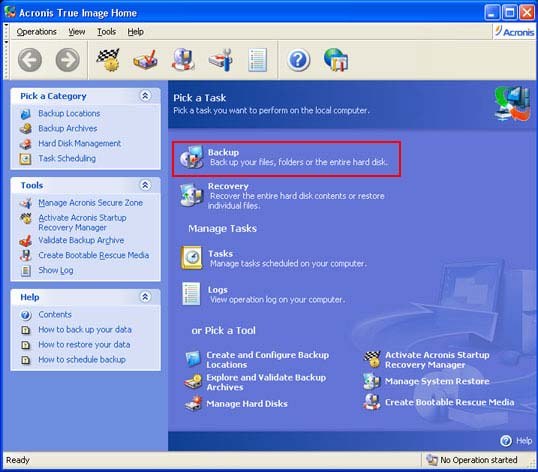Image resolution: width=538 pixels, height=472 pixels.
Task: Select the Recovery task
Action: (283, 196)
